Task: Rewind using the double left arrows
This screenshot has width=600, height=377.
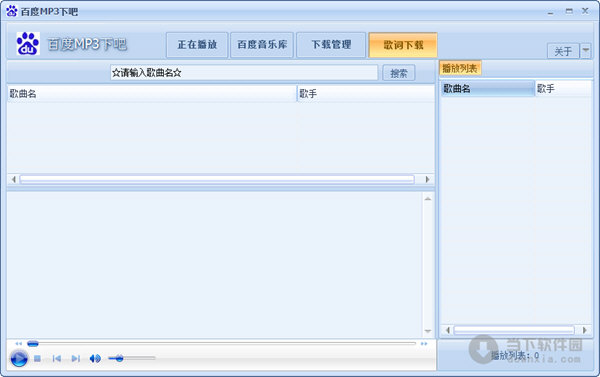Action: click(x=18, y=344)
